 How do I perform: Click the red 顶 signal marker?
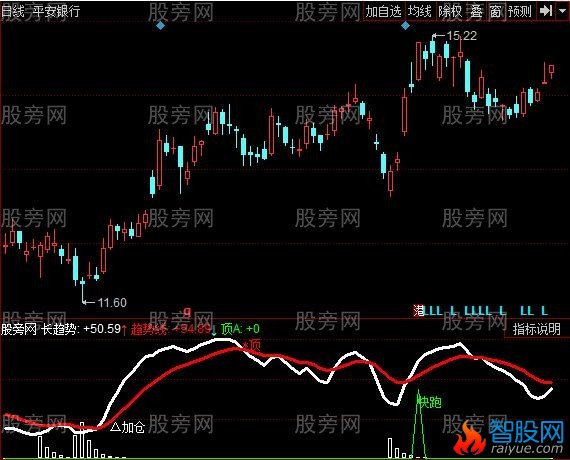click(x=252, y=345)
